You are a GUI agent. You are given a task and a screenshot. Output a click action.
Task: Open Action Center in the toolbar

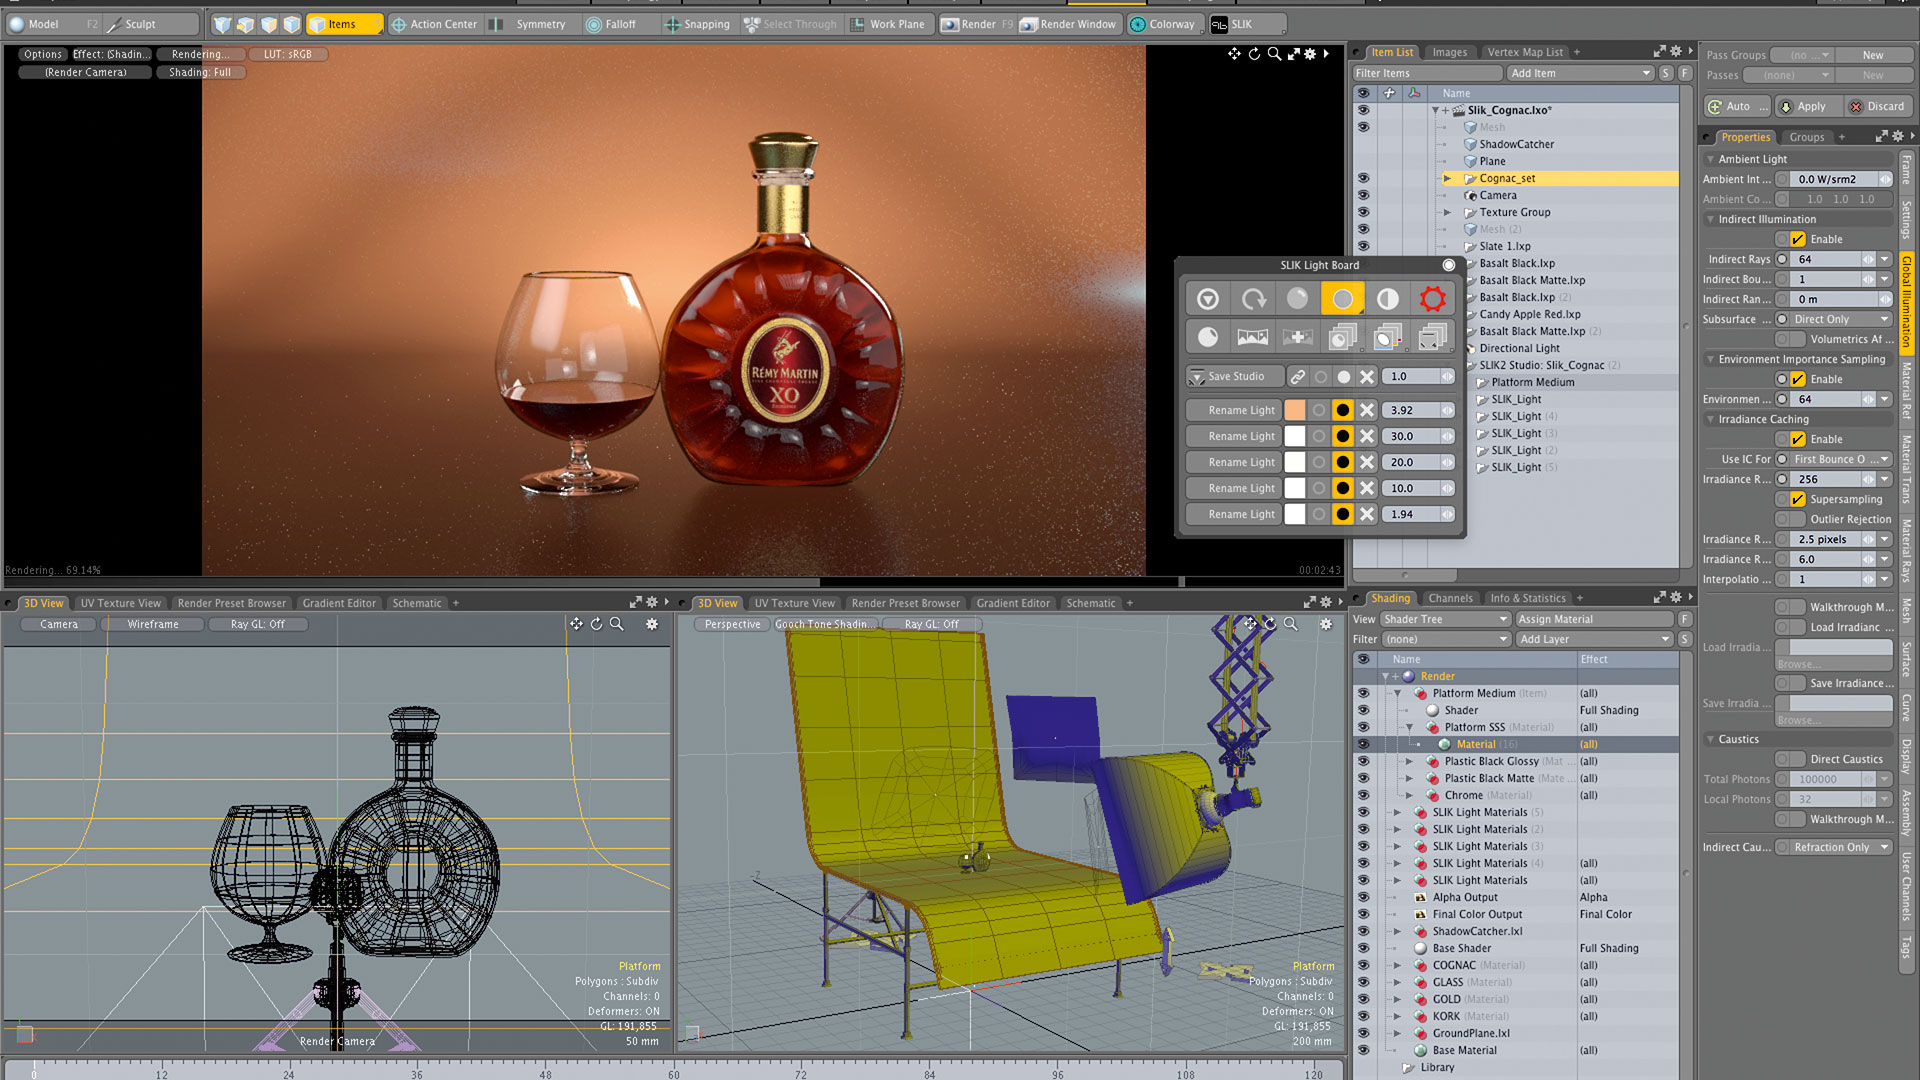click(434, 24)
